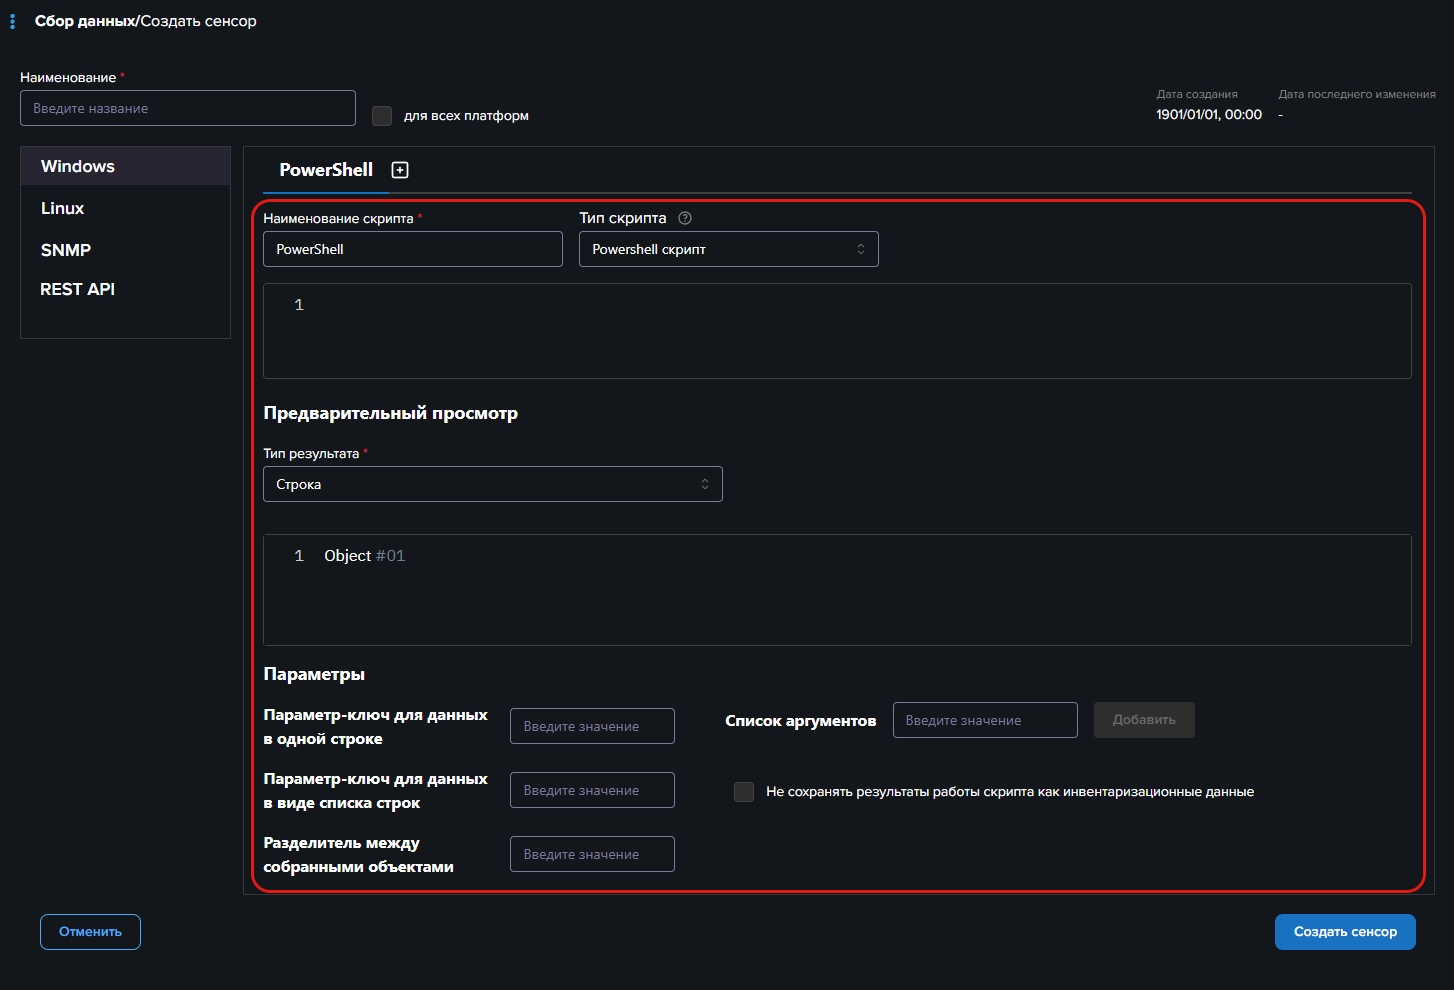The image size is (1454, 990).
Task: Click the Создать сенсор button
Action: click(x=1344, y=932)
